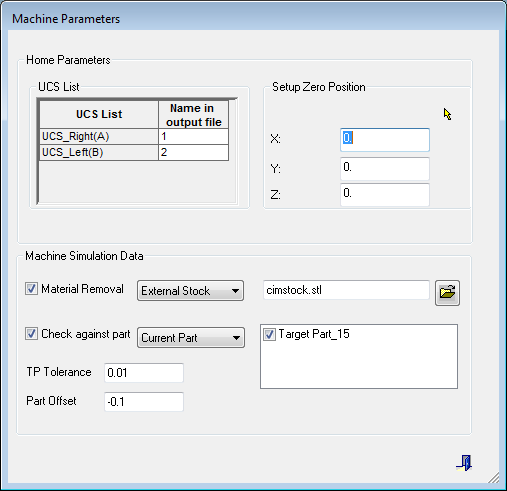The image size is (507, 491).
Task: Open the External Stock dropdown
Action: tap(190, 291)
